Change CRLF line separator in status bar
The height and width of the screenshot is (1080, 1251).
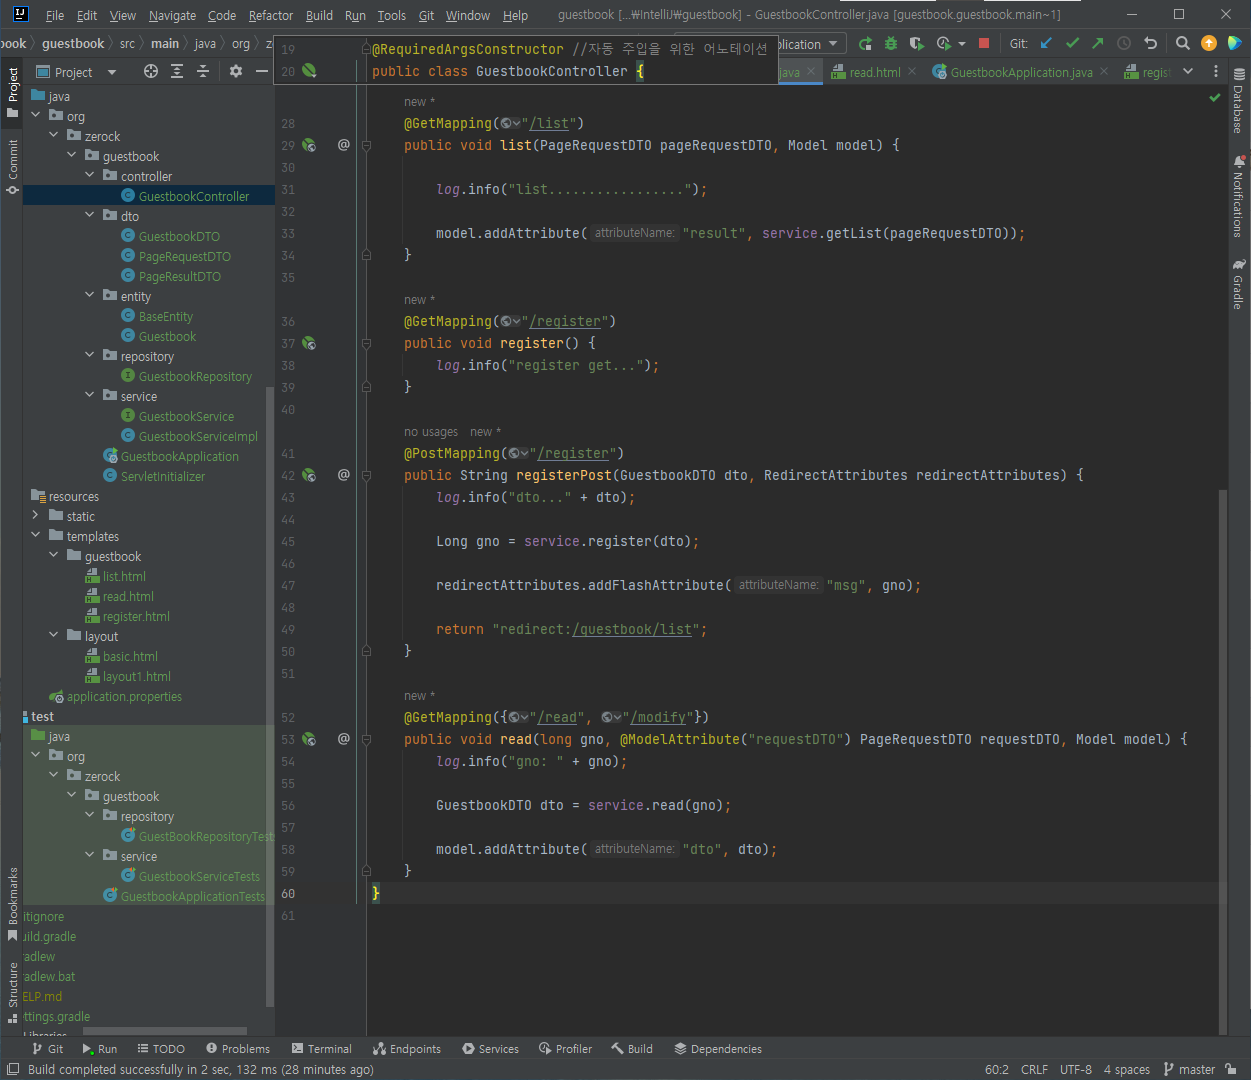tap(1034, 1069)
